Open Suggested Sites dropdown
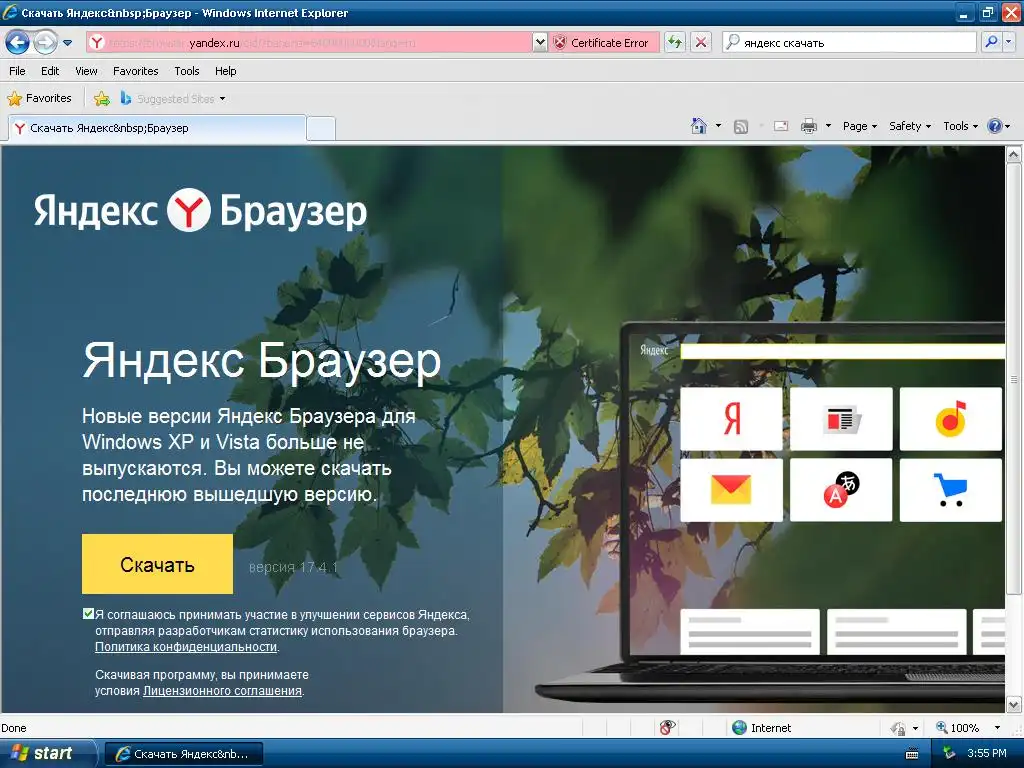 (173, 99)
